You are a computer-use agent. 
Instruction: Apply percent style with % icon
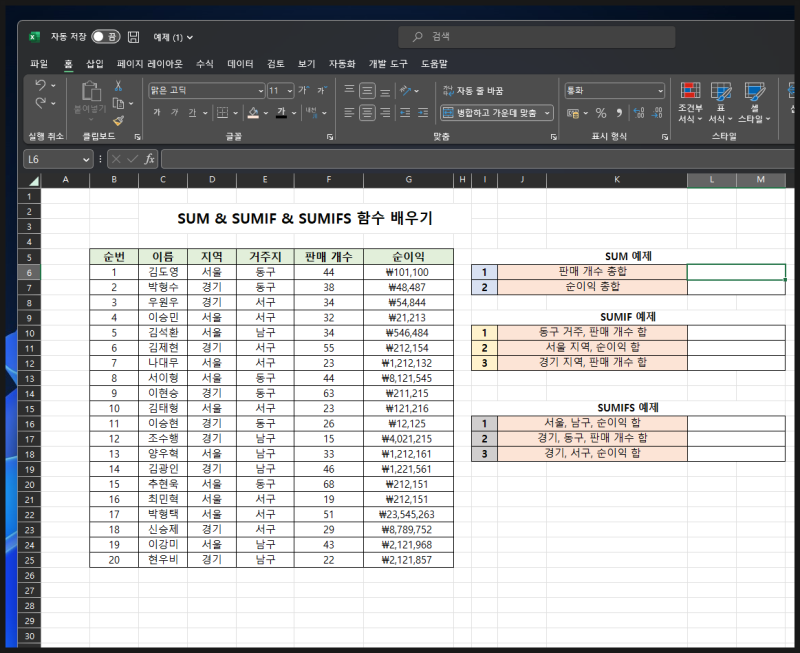[x=601, y=113]
